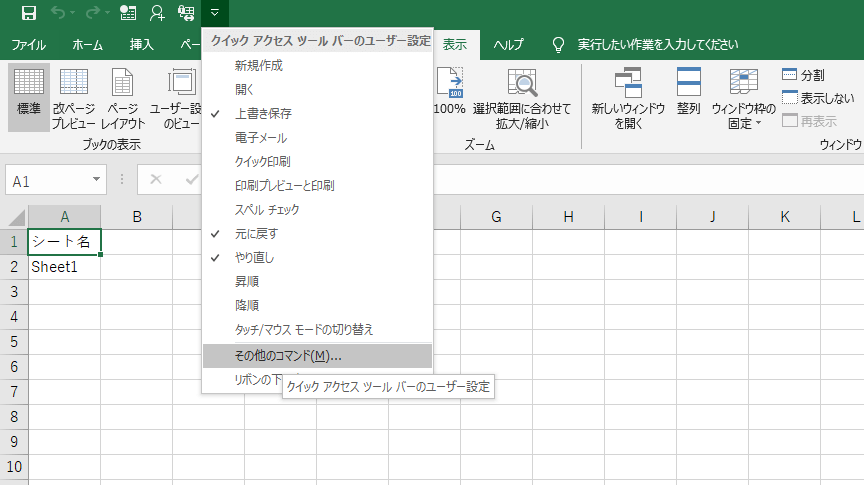This screenshot has width=864, height=485.
Task: Click the 分割 split button
Action: coord(803,75)
